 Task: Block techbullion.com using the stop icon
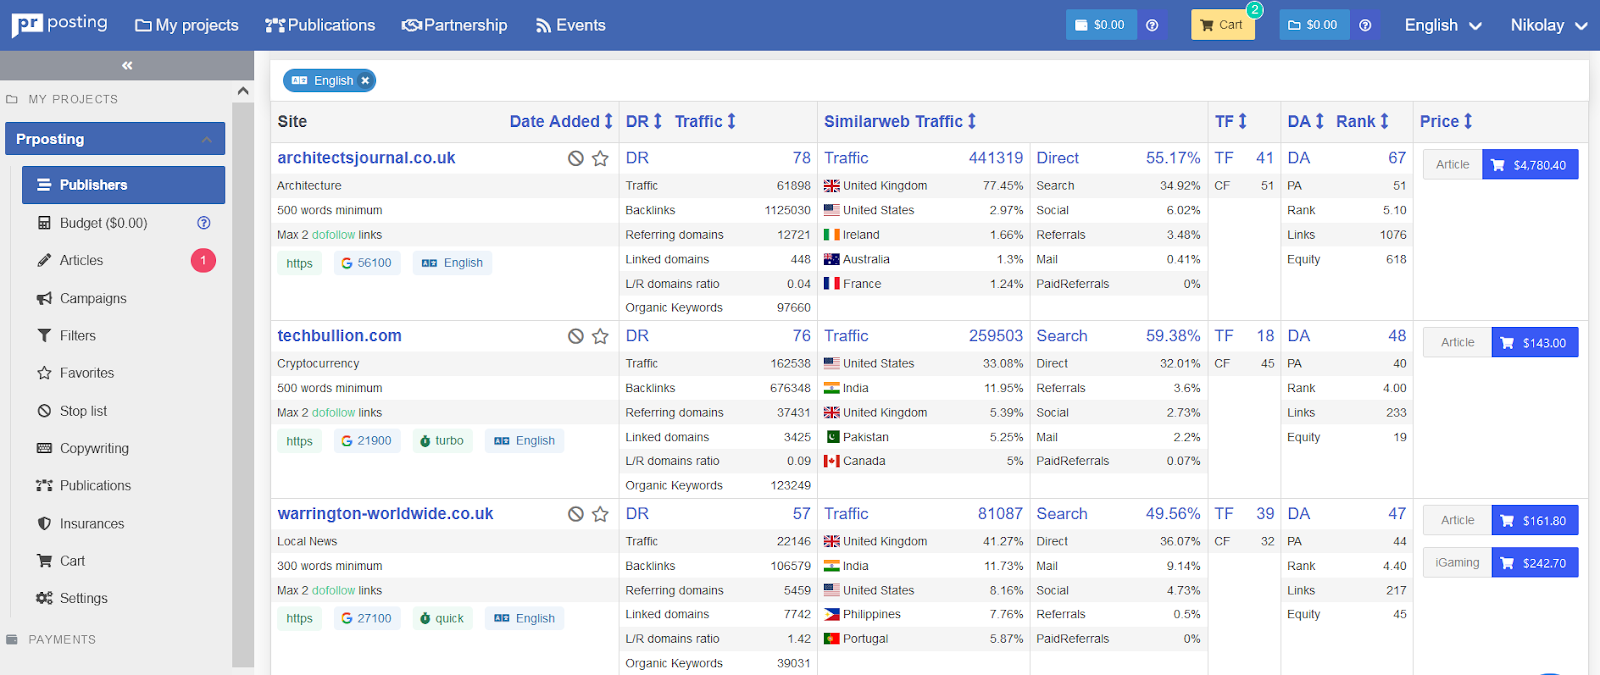(576, 336)
